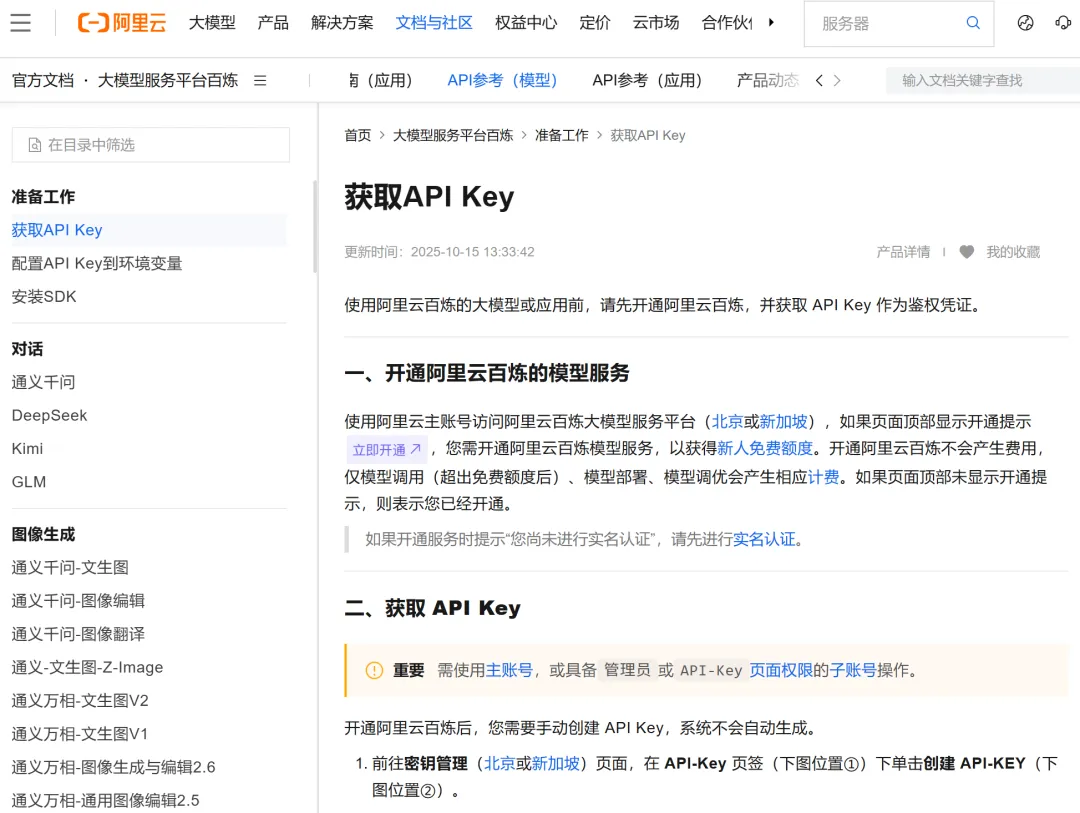Open the 定价 top menu
Viewport: 1080px width, 813px height.
coord(595,23)
